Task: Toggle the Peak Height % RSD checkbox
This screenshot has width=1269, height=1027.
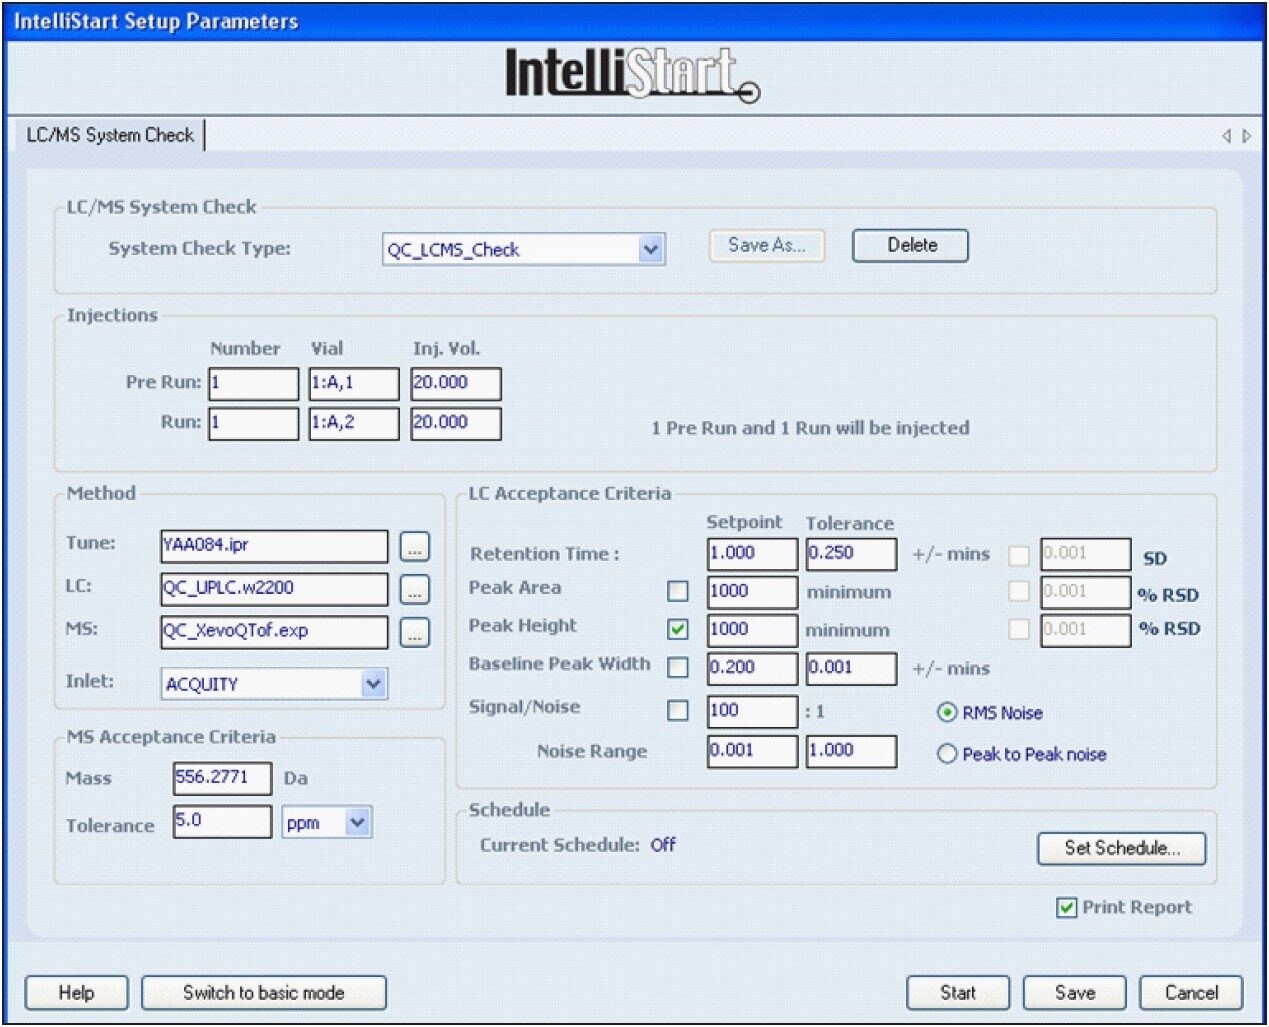Action: coord(1019,629)
